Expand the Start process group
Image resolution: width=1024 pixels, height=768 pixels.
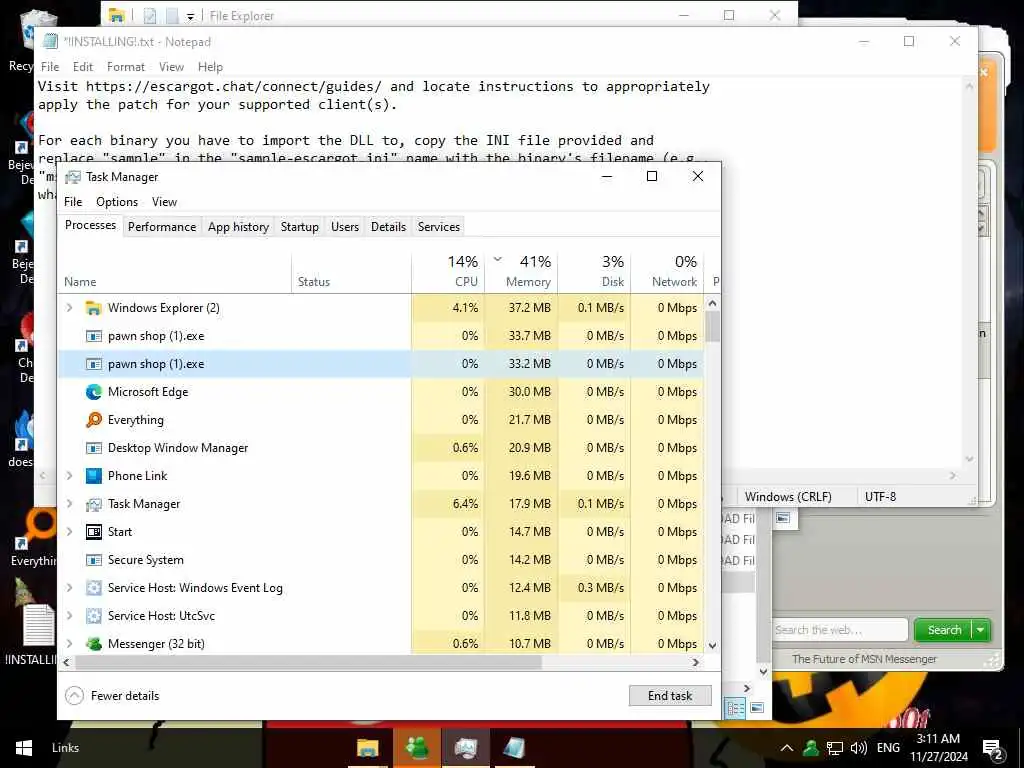pyautogui.click(x=69, y=532)
